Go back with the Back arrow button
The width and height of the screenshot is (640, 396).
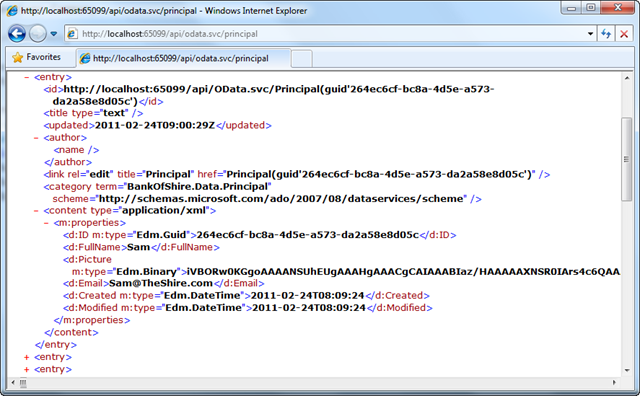tap(17, 33)
